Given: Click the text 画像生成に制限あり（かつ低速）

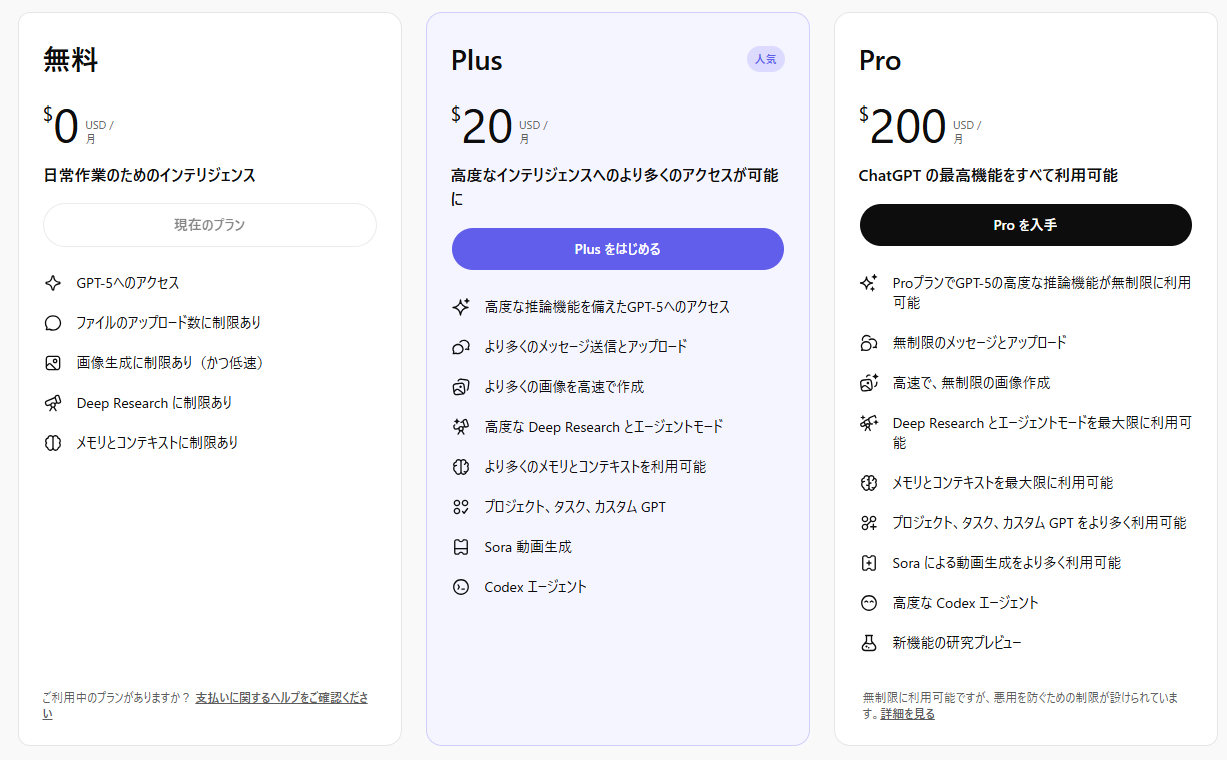Looking at the screenshot, I should [174, 363].
